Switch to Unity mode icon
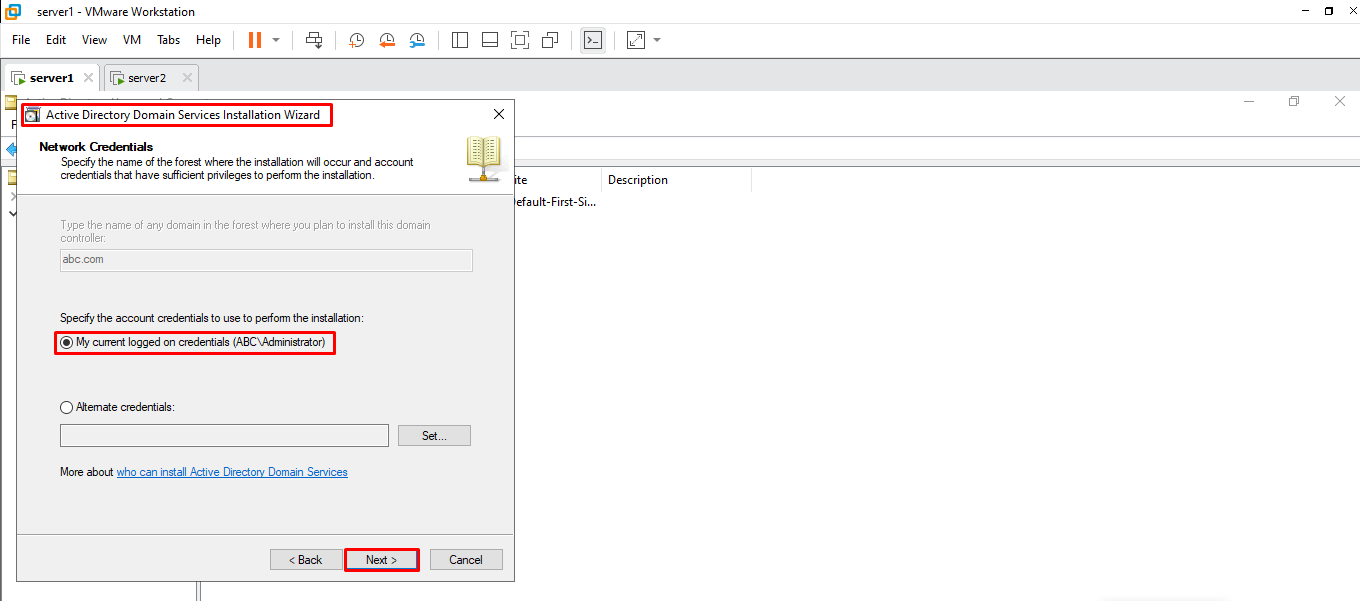This screenshot has width=1360, height=601. pos(550,40)
